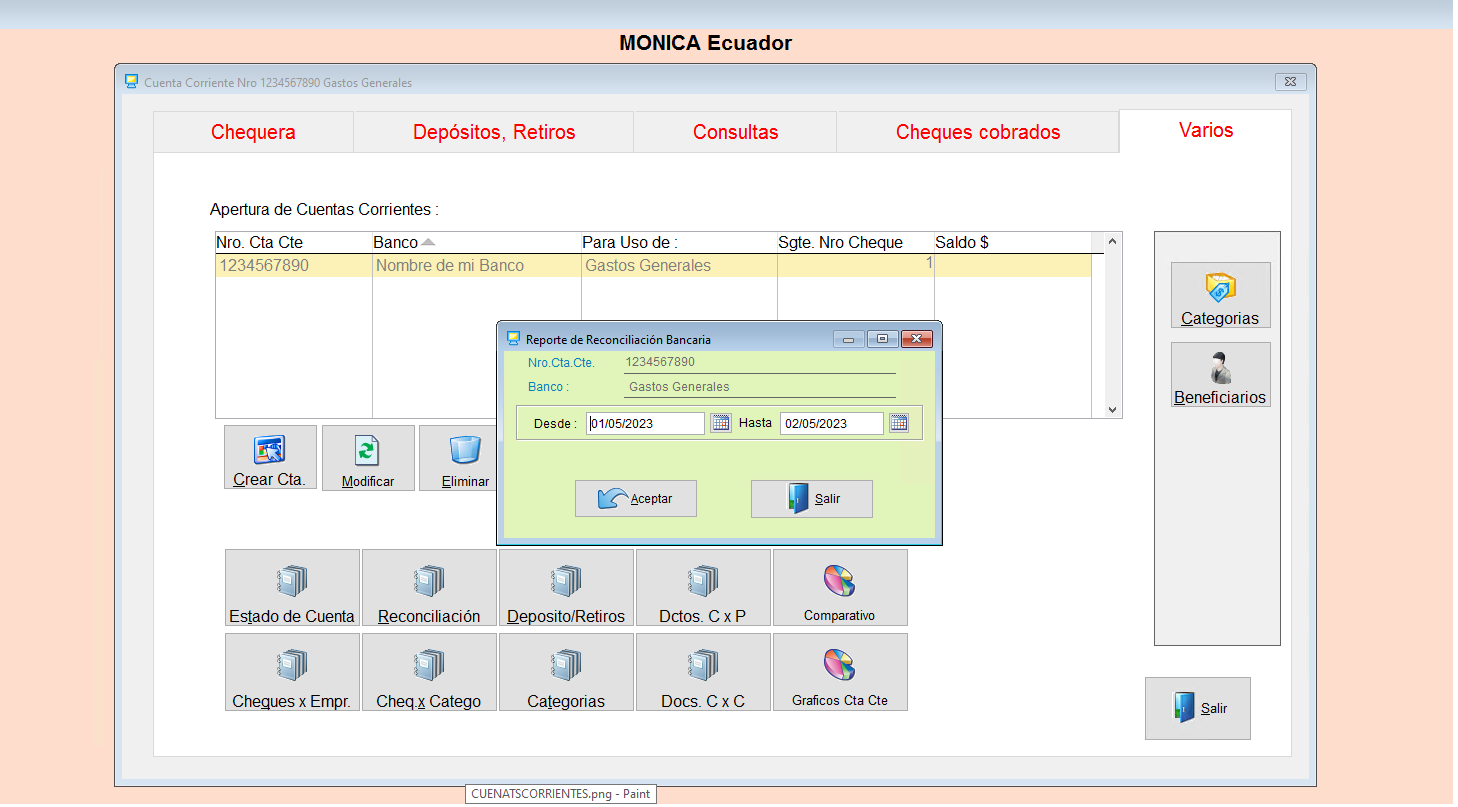This screenshot has width=1458, height=807.
Task: Open the Categorias report in report grid
Action: [566, 672]
